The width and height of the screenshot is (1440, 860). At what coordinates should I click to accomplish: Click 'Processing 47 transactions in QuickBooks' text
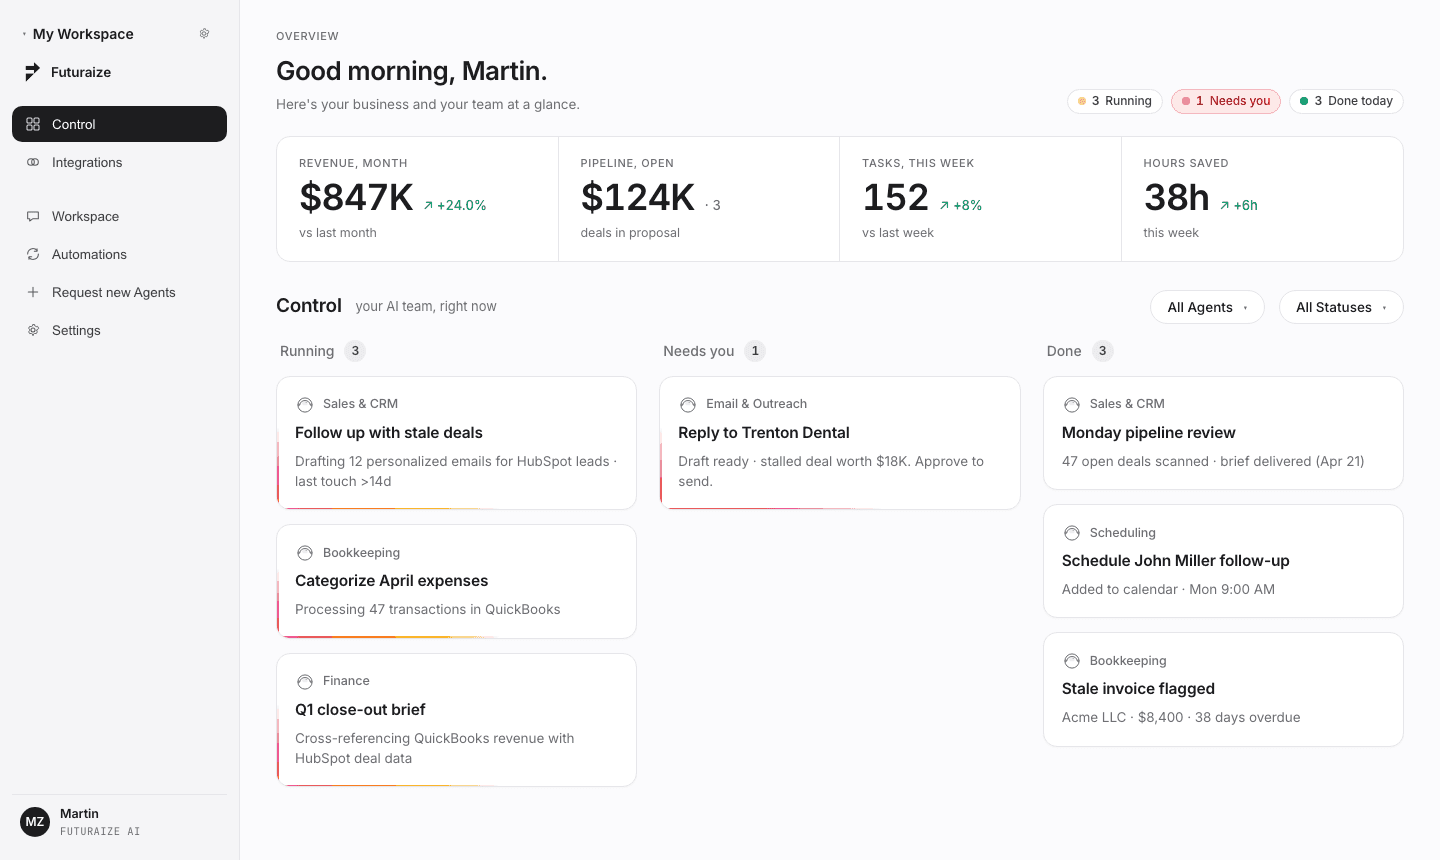[427, 609]
